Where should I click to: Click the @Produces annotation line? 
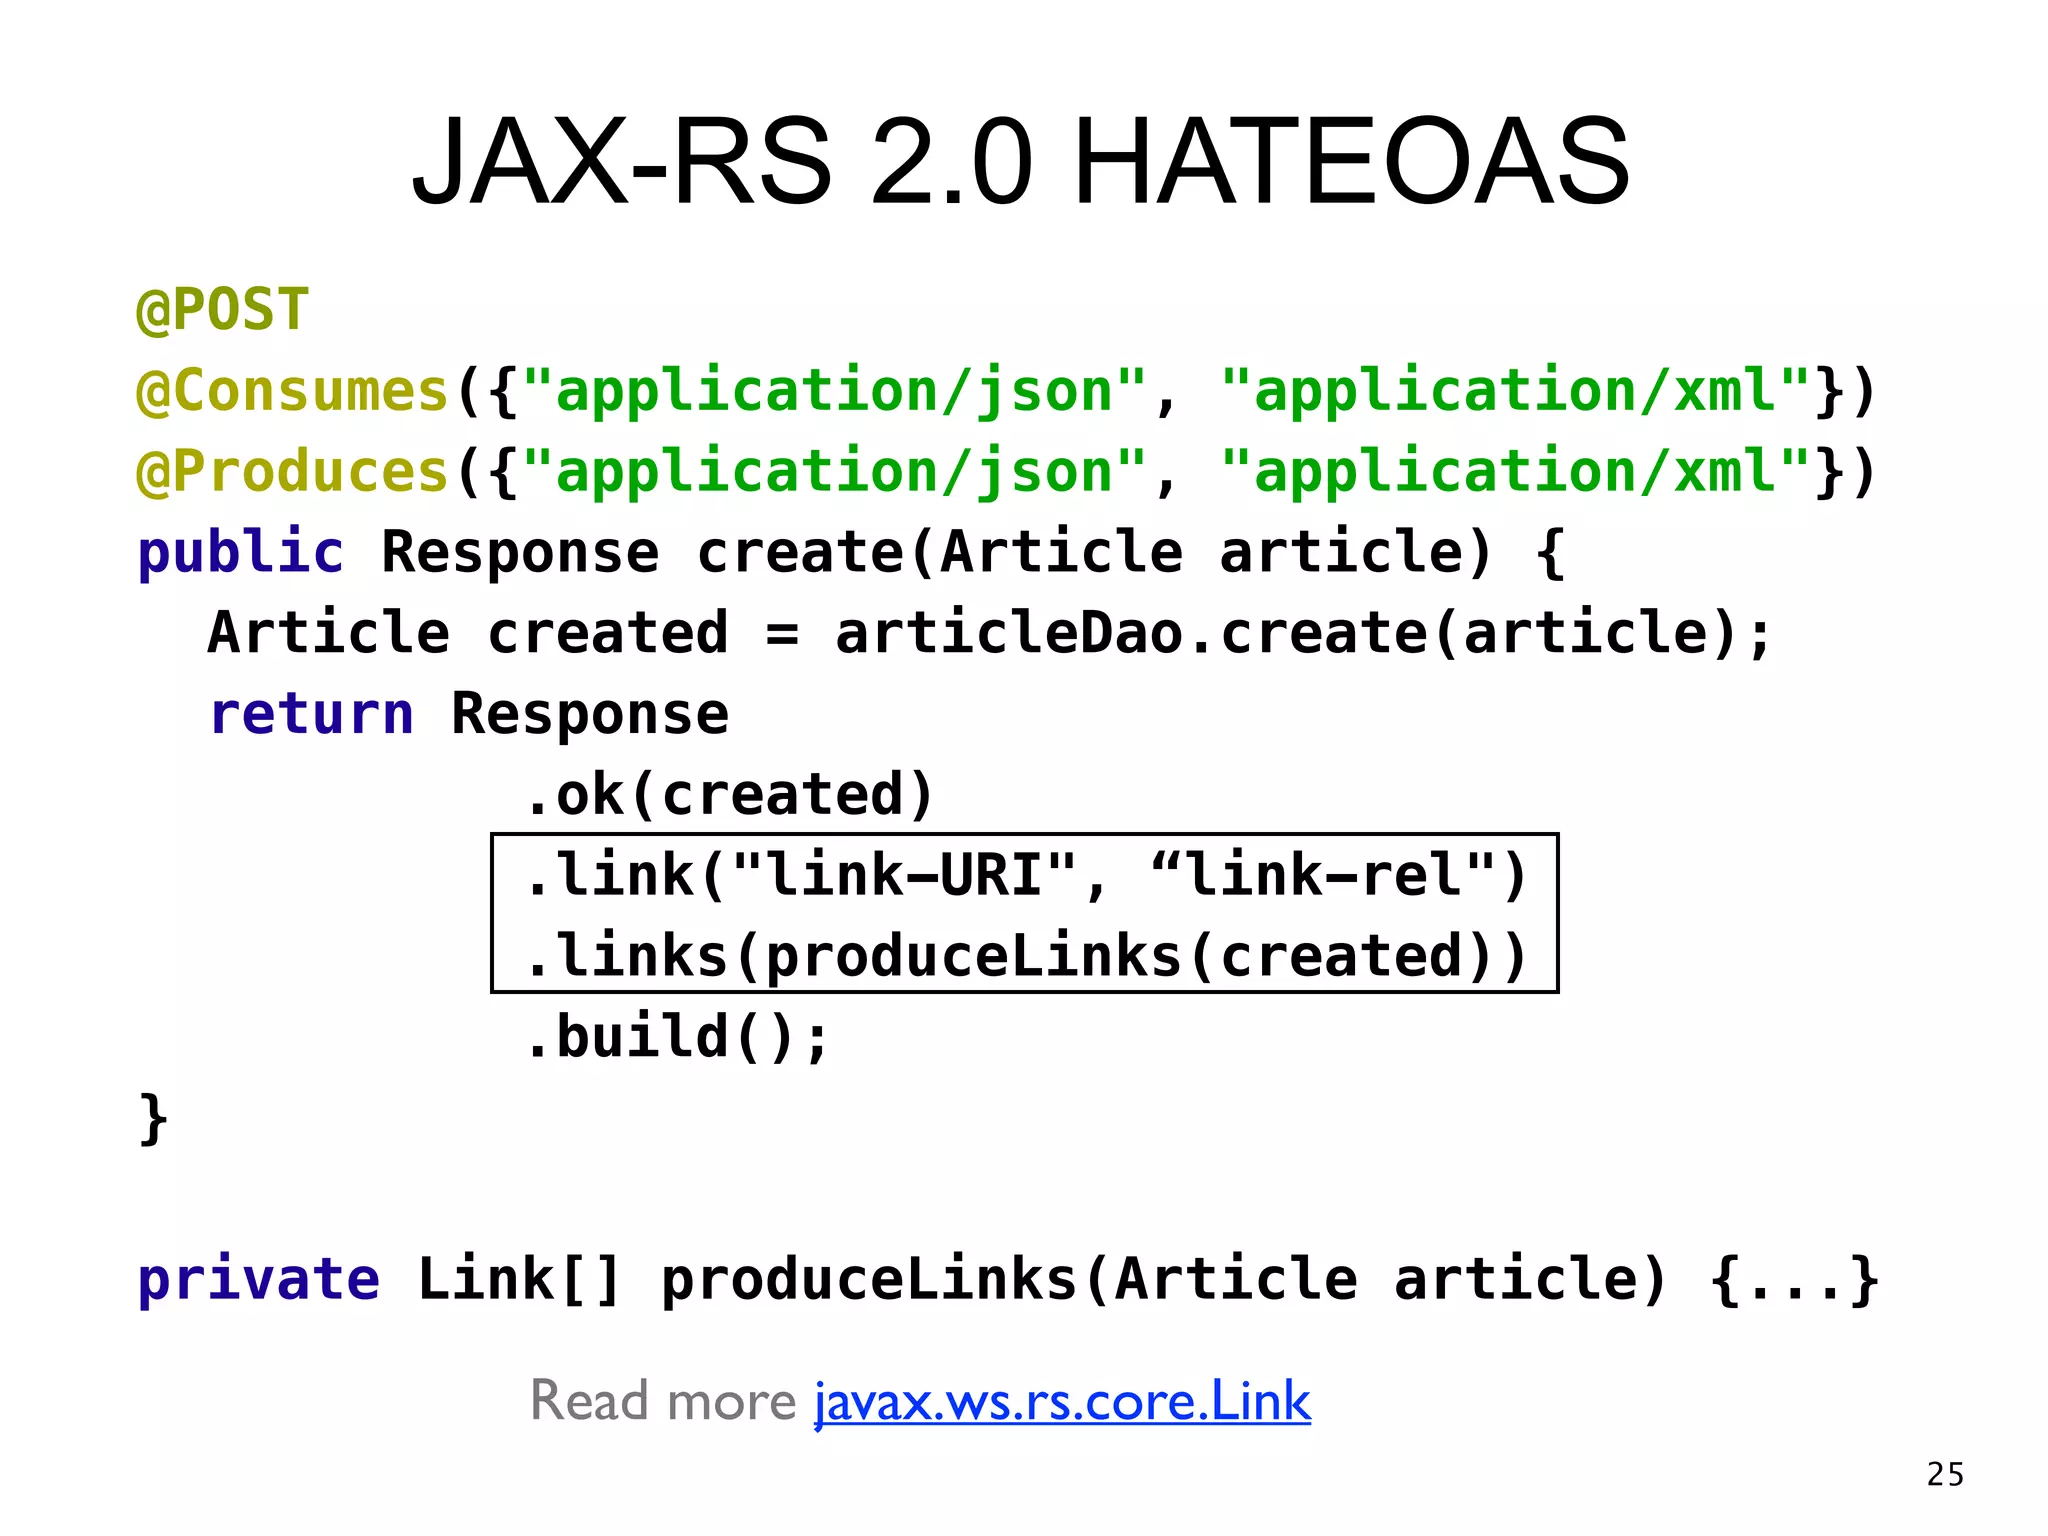(1006, 472)
